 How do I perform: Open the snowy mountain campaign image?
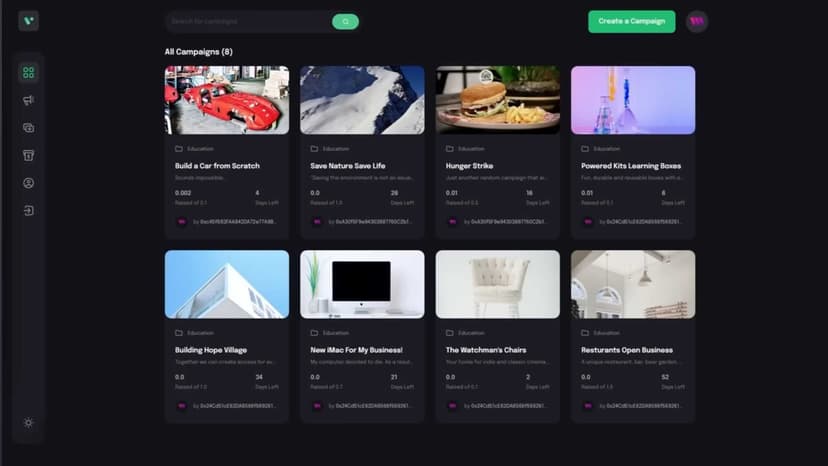362,100
